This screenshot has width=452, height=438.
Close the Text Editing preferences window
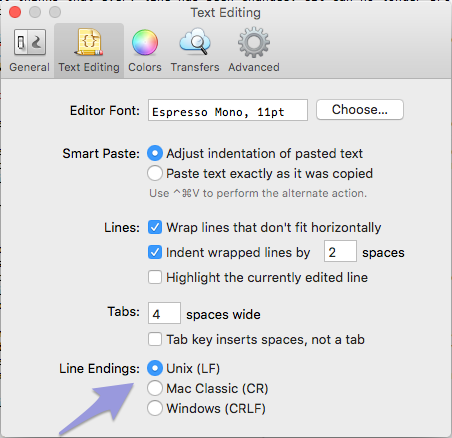(15, 12)
